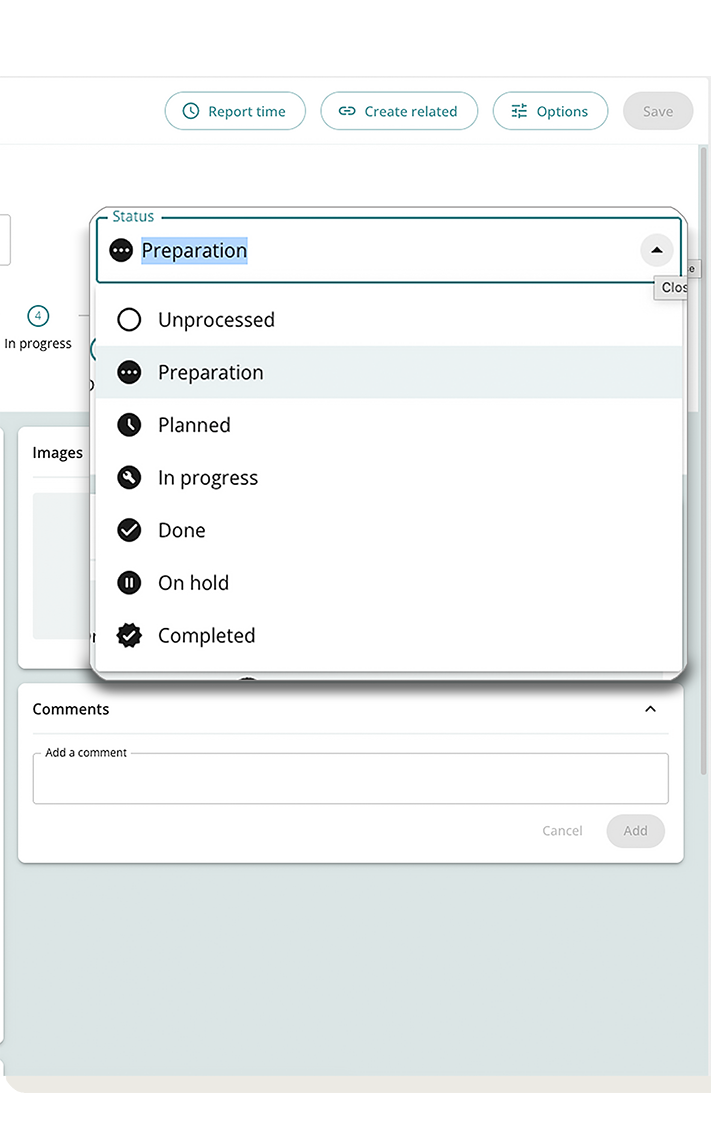
Task: Click the checkmark icon beside Done
Action: tap(129, 530)
